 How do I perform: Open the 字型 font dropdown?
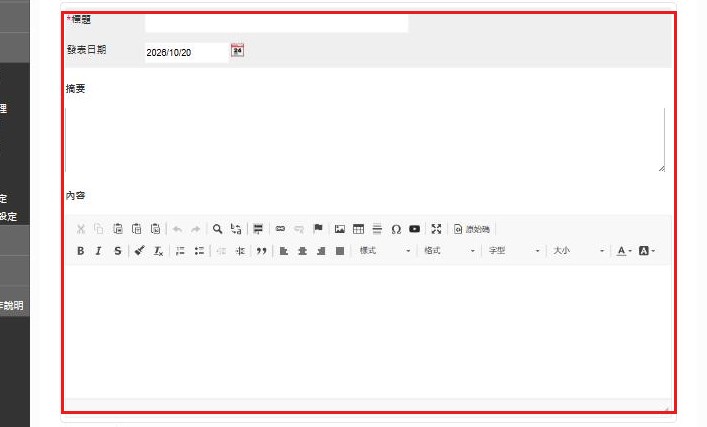(x=514, y=251)
